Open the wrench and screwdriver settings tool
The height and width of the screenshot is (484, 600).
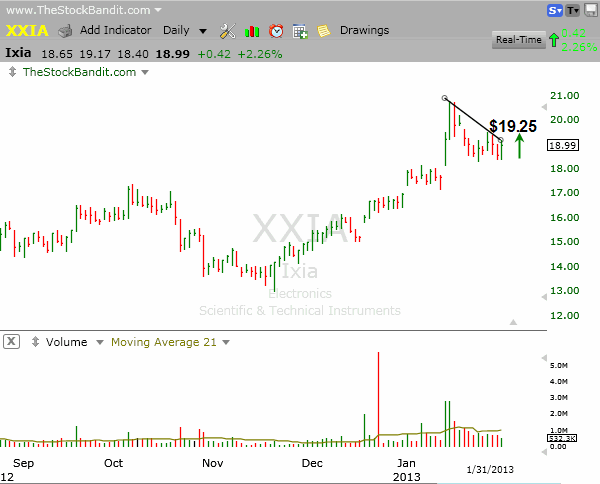(x=228, y=31)
